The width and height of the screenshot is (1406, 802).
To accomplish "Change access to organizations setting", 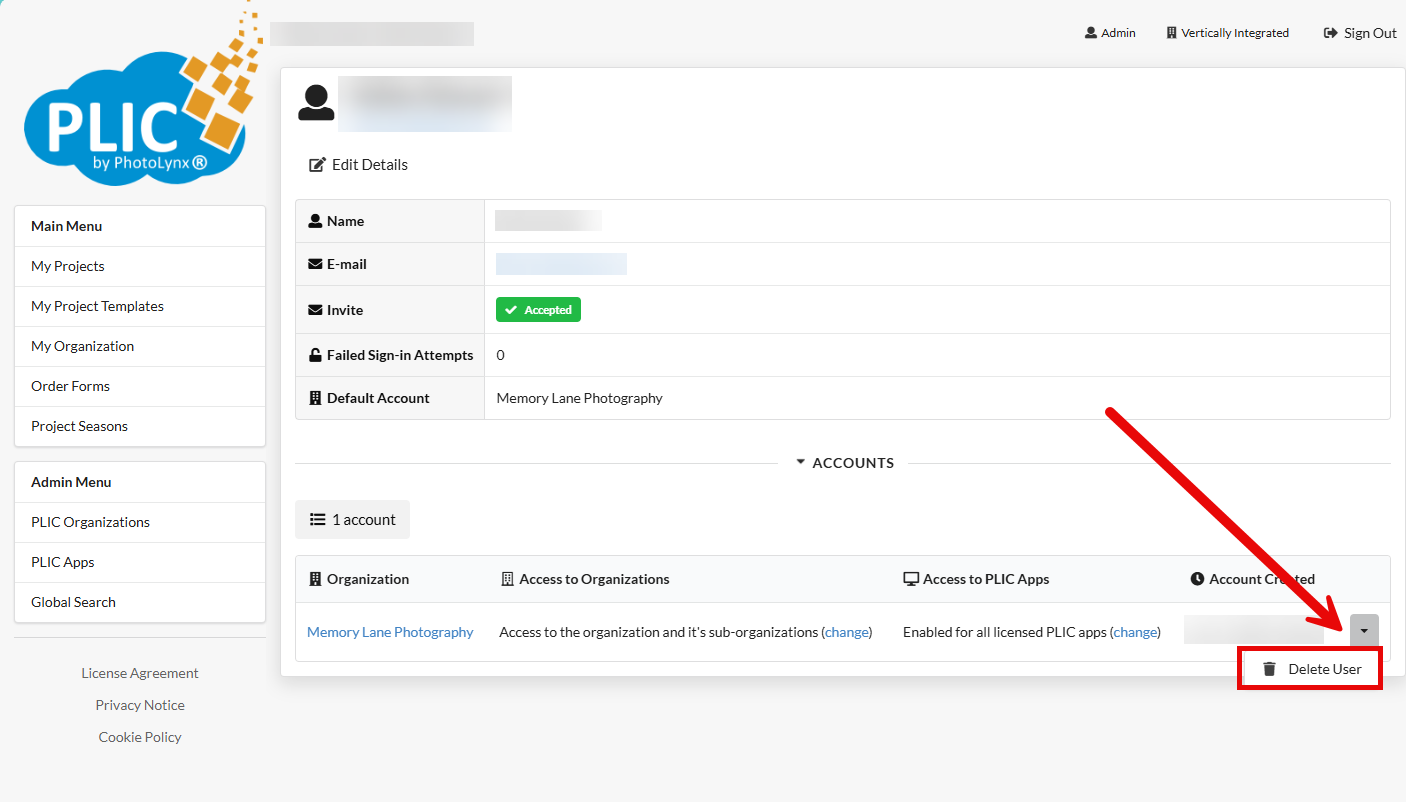I will click(x=846, y=632).
